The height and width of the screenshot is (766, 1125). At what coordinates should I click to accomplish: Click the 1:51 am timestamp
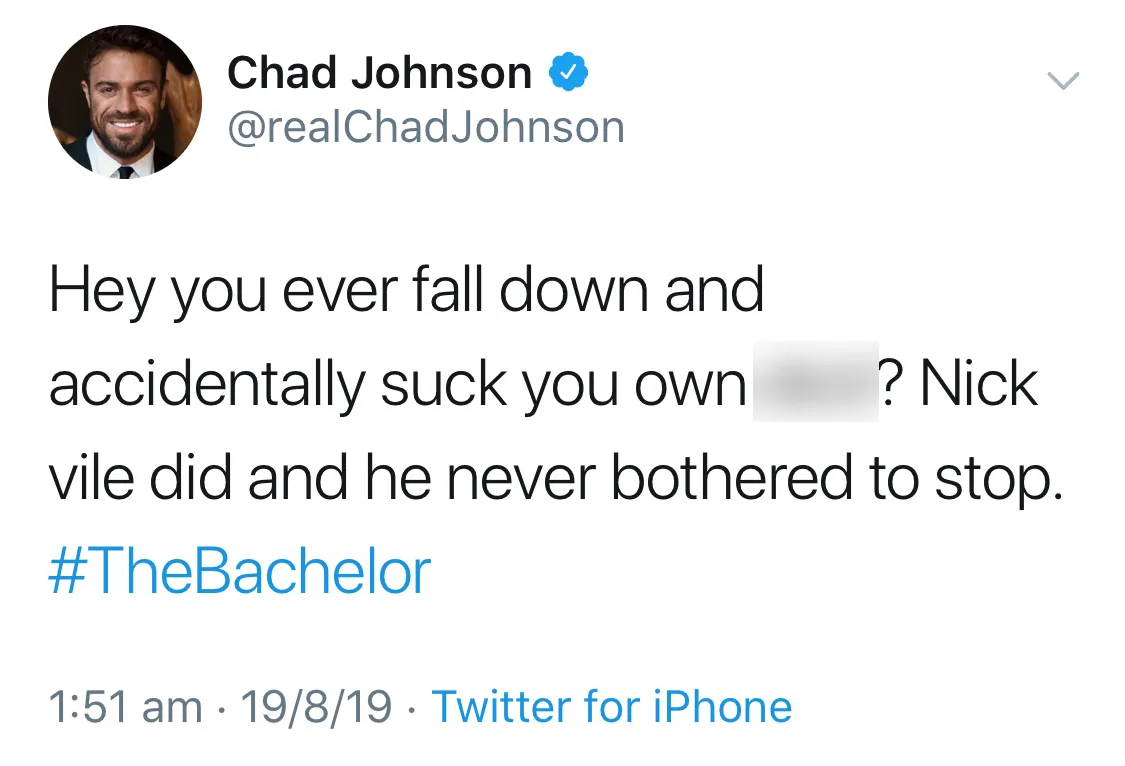coord(124,707)
